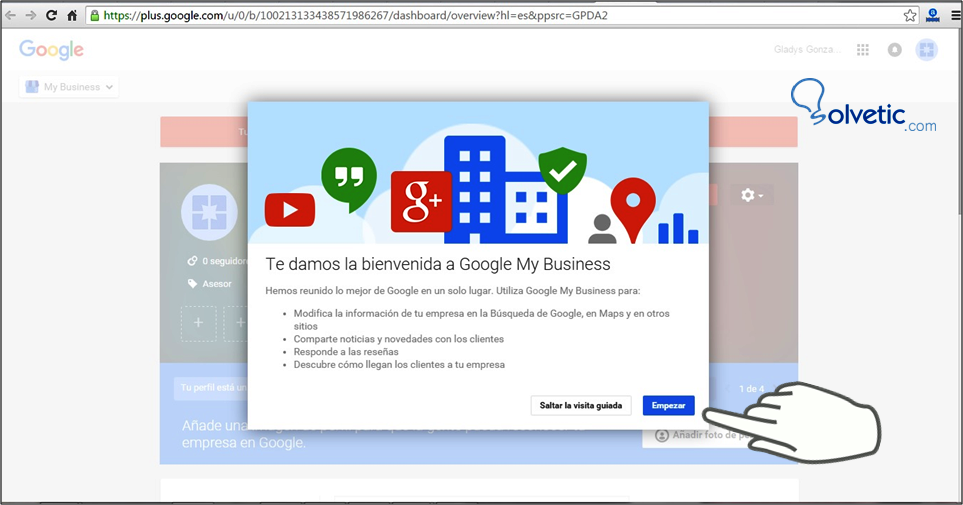Click the 1 de 4 step indicator
The image size is (963, 505).
pos(752,389)
